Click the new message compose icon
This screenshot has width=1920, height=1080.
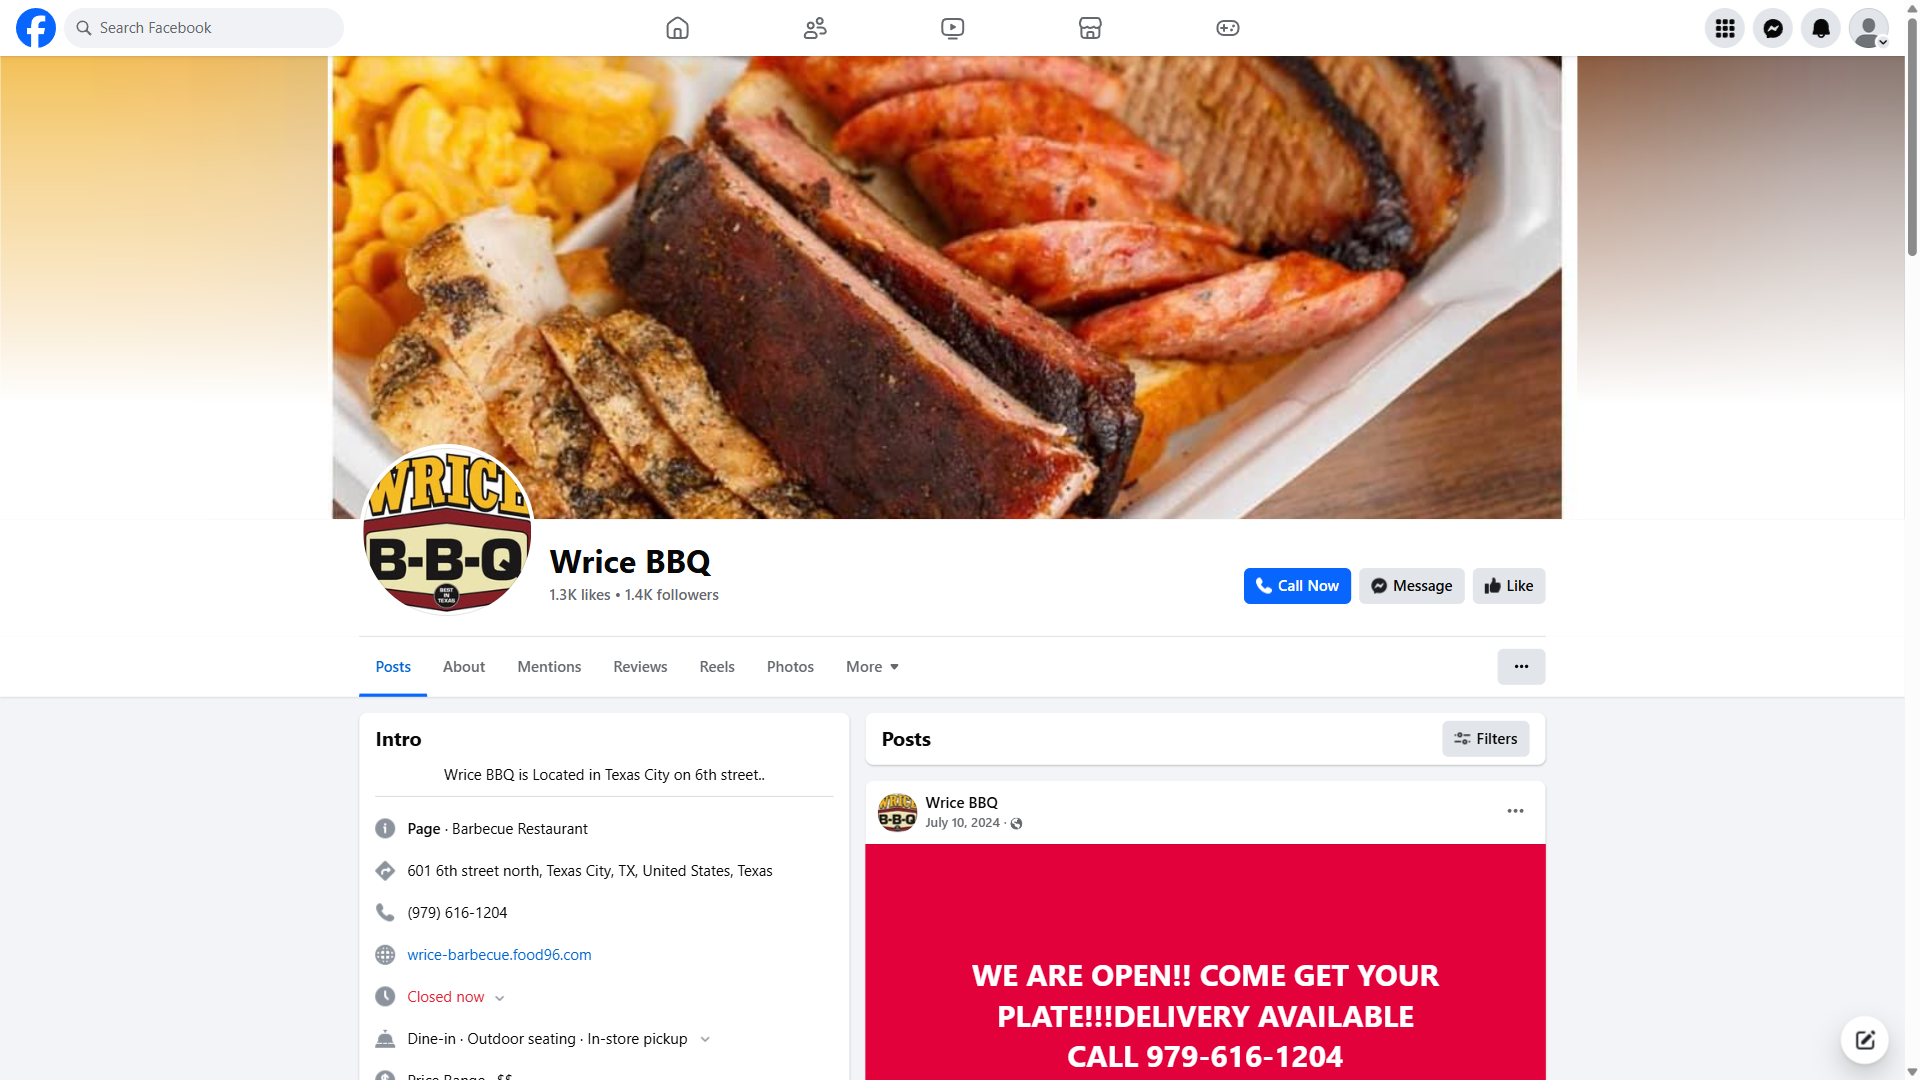(x=1865, y=1040)
